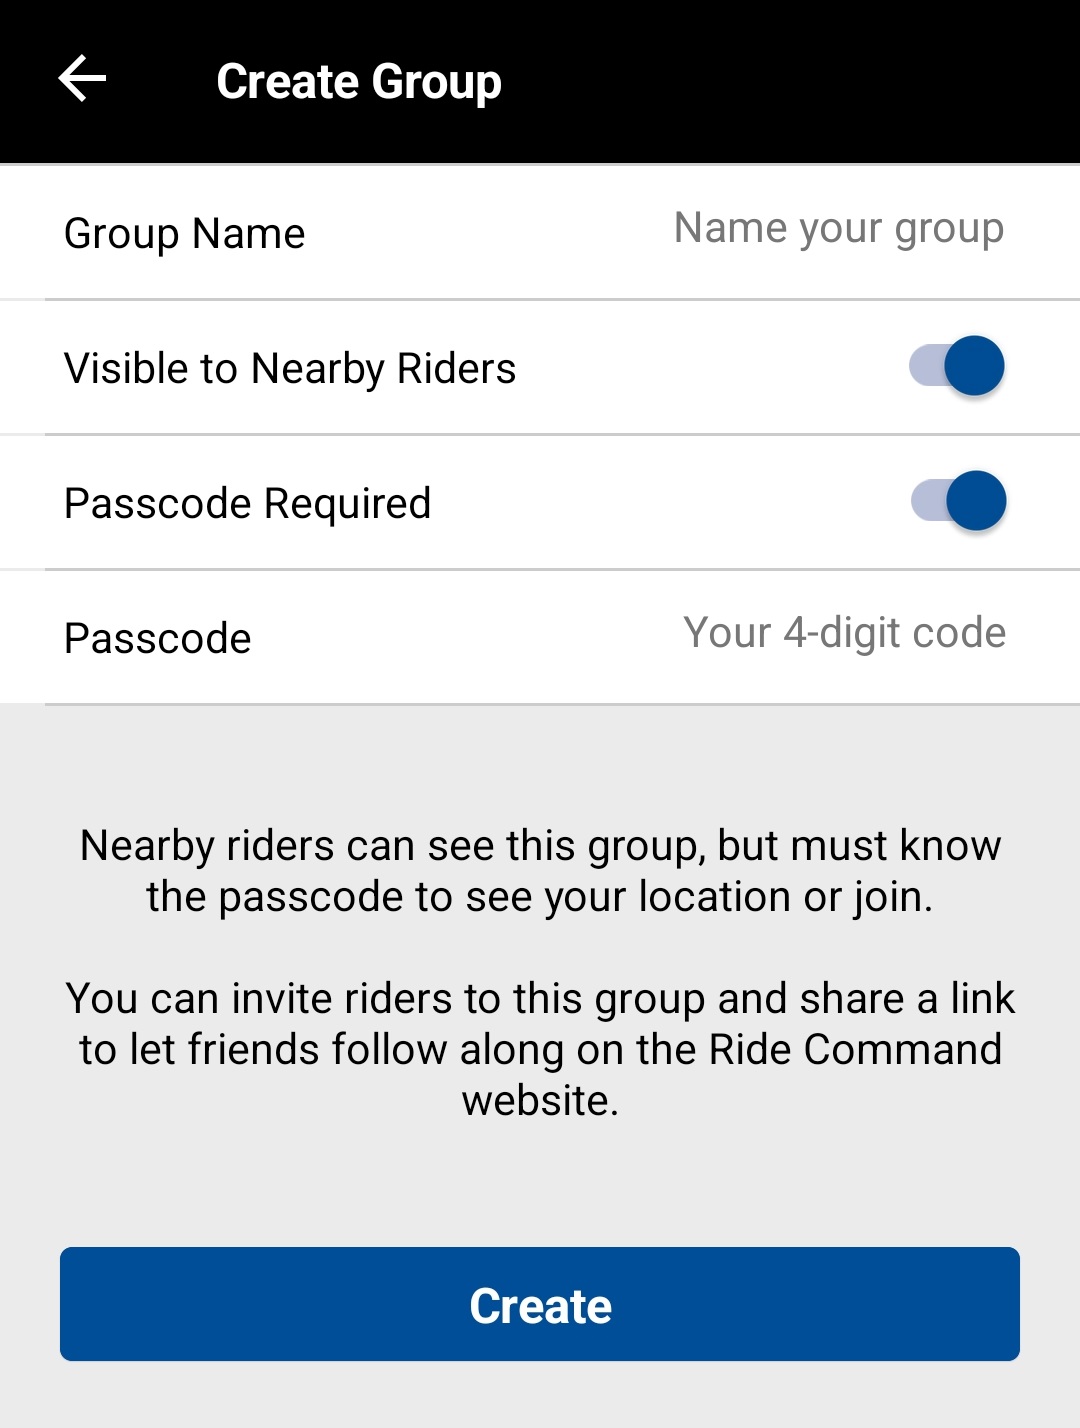Tap the 'Visible to Nearby Riders' label text
This screenshot has height=1428, width=1080.
290,369
